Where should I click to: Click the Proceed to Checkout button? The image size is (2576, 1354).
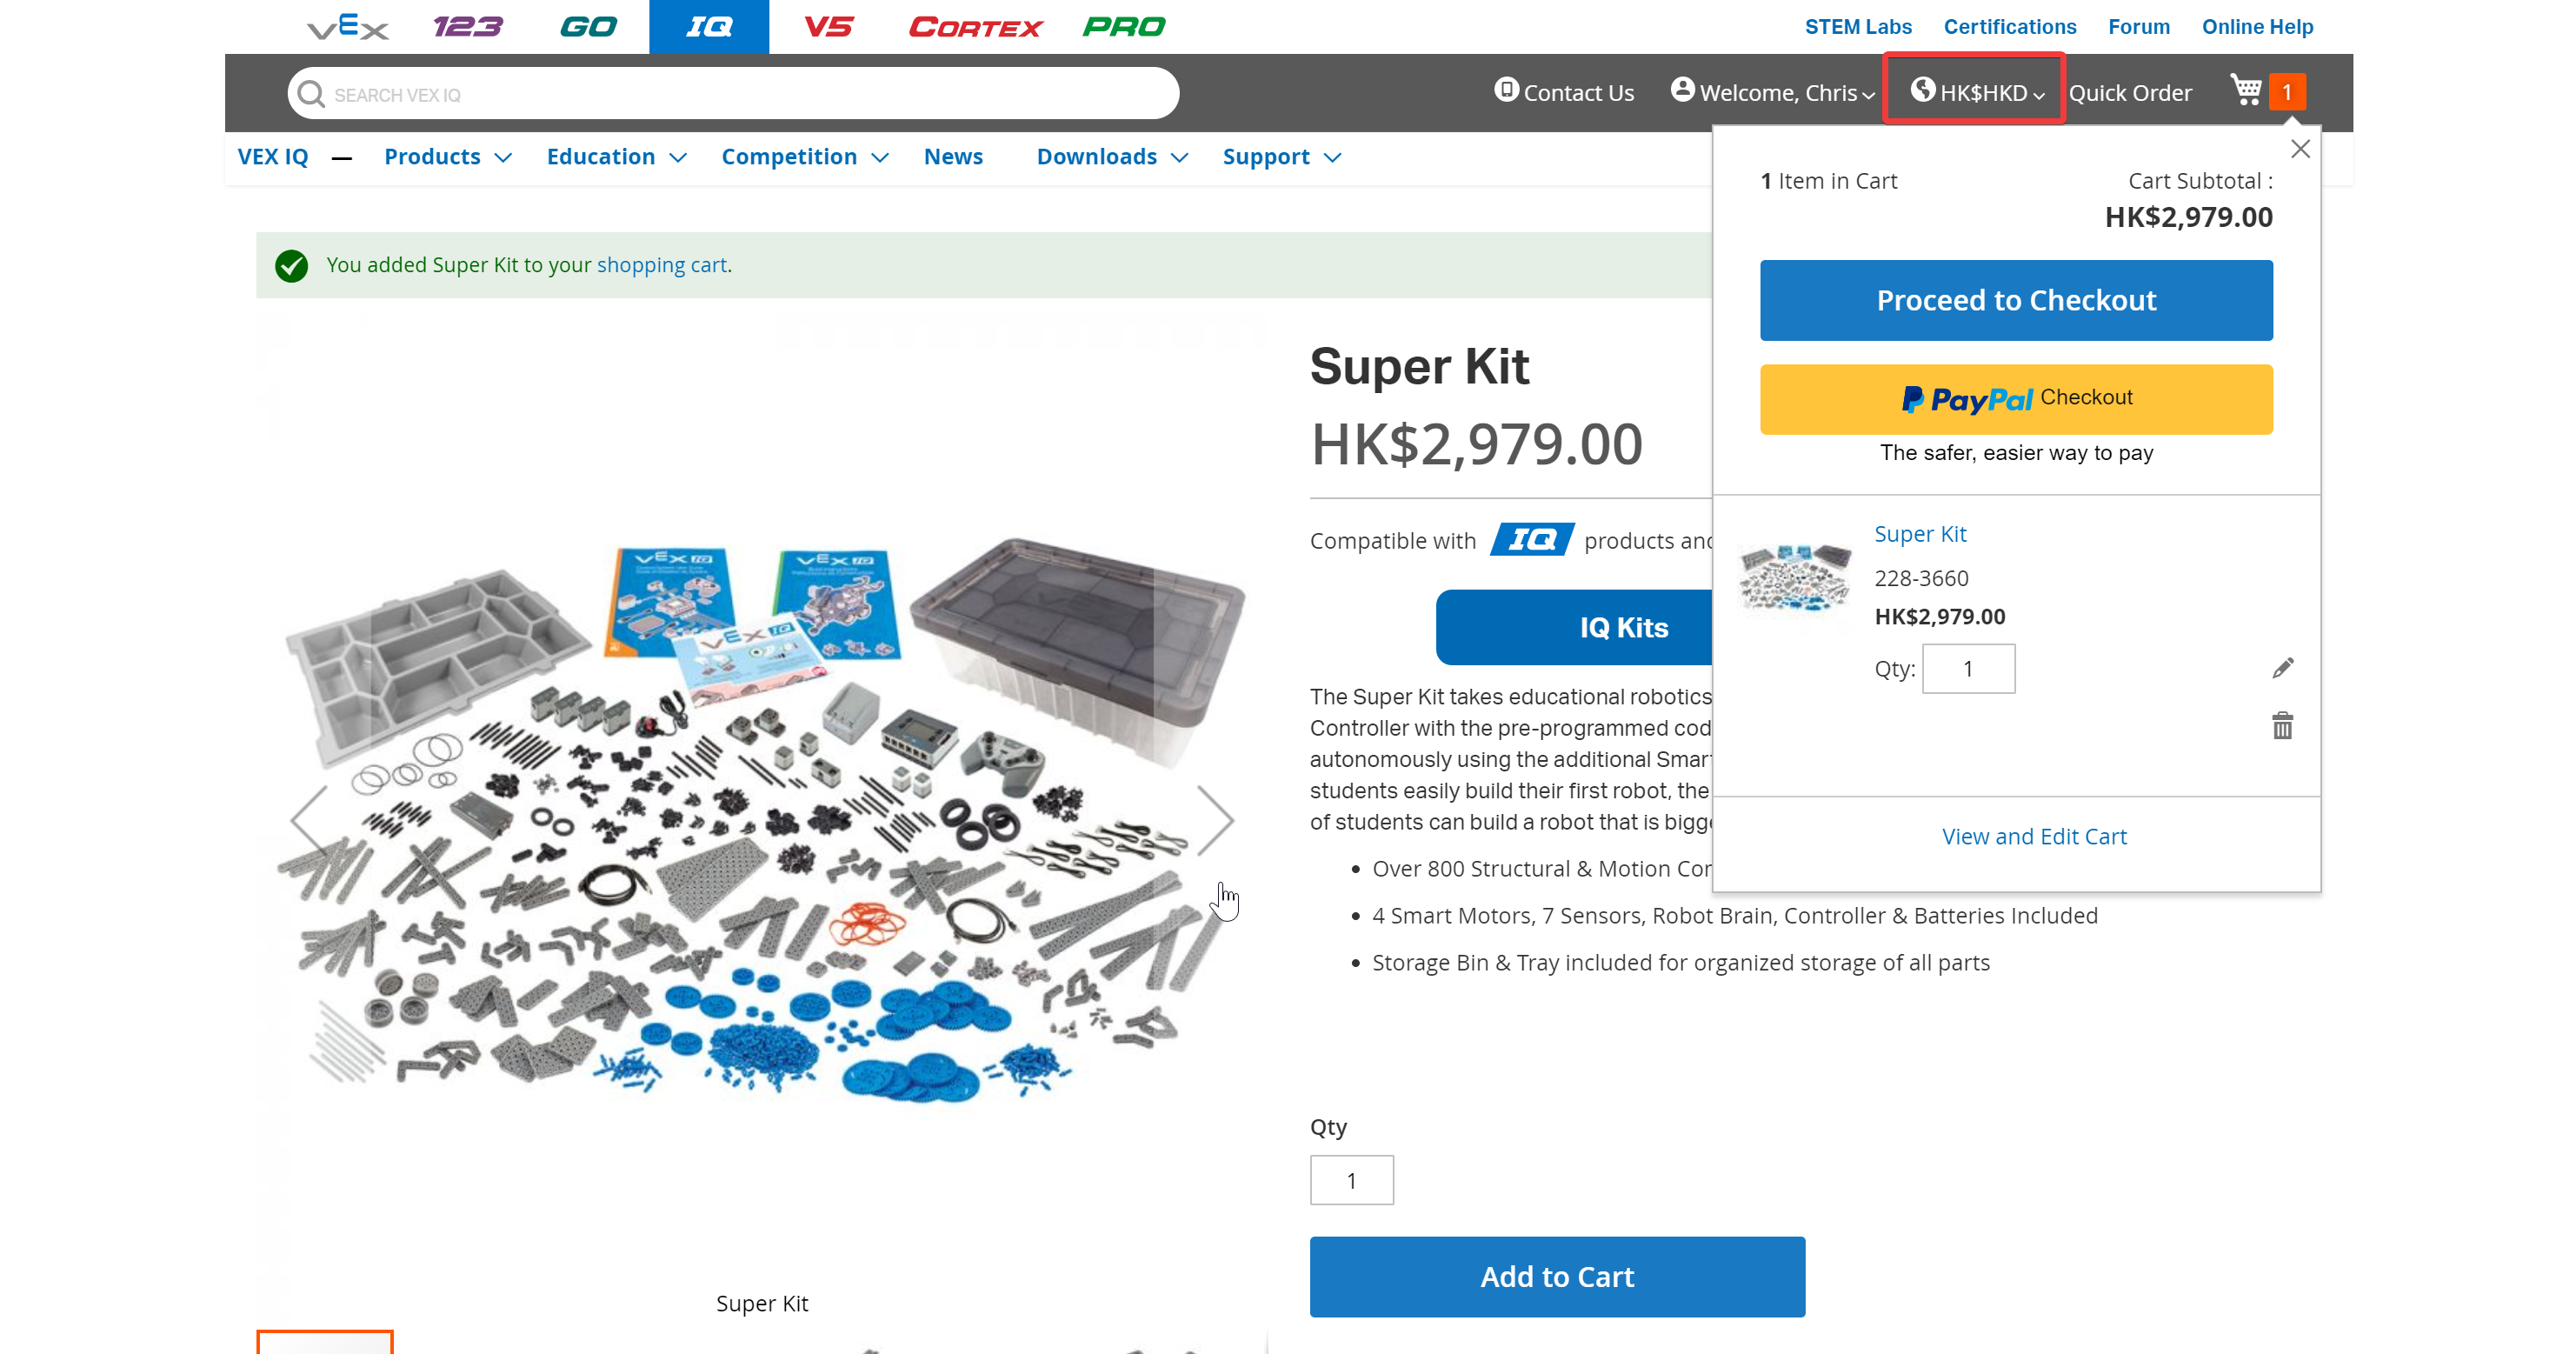[2016, 299]
